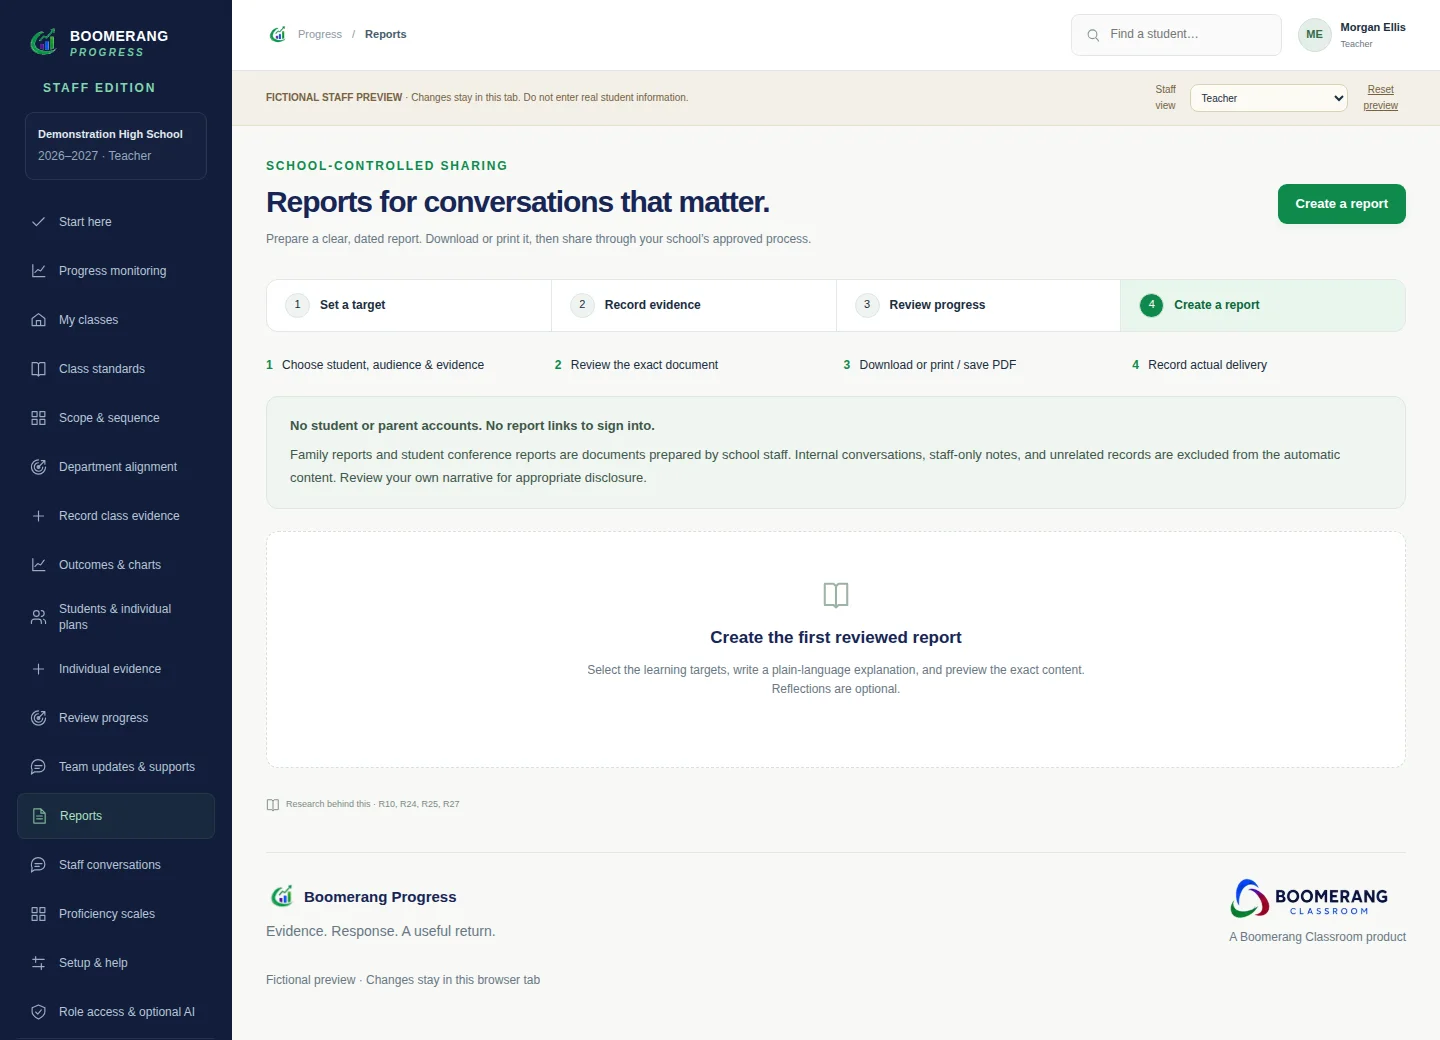Screen dimensions: 1440x1040
Task: Select the Record evidence step tab
Action: coord(694,305)
